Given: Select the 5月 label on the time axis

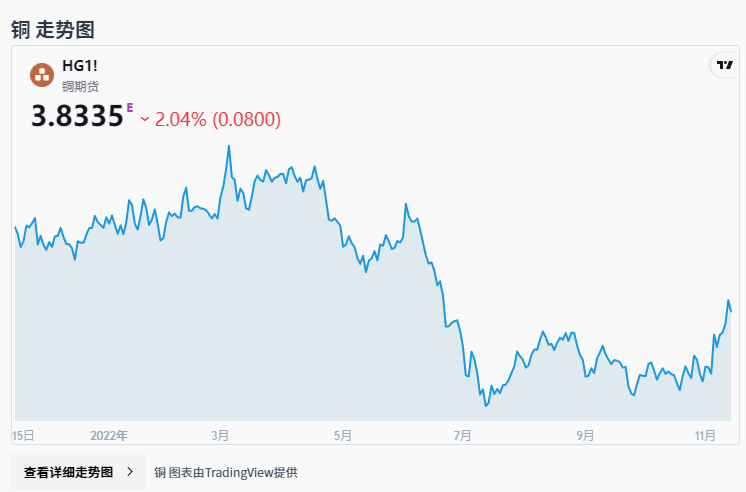Looking at the screenshot, I should (343, 435).
